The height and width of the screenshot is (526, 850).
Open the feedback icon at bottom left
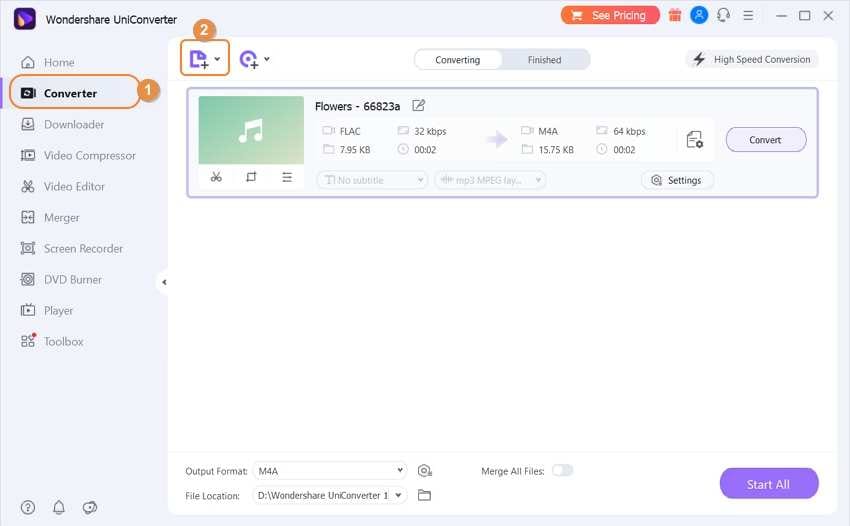89,508
